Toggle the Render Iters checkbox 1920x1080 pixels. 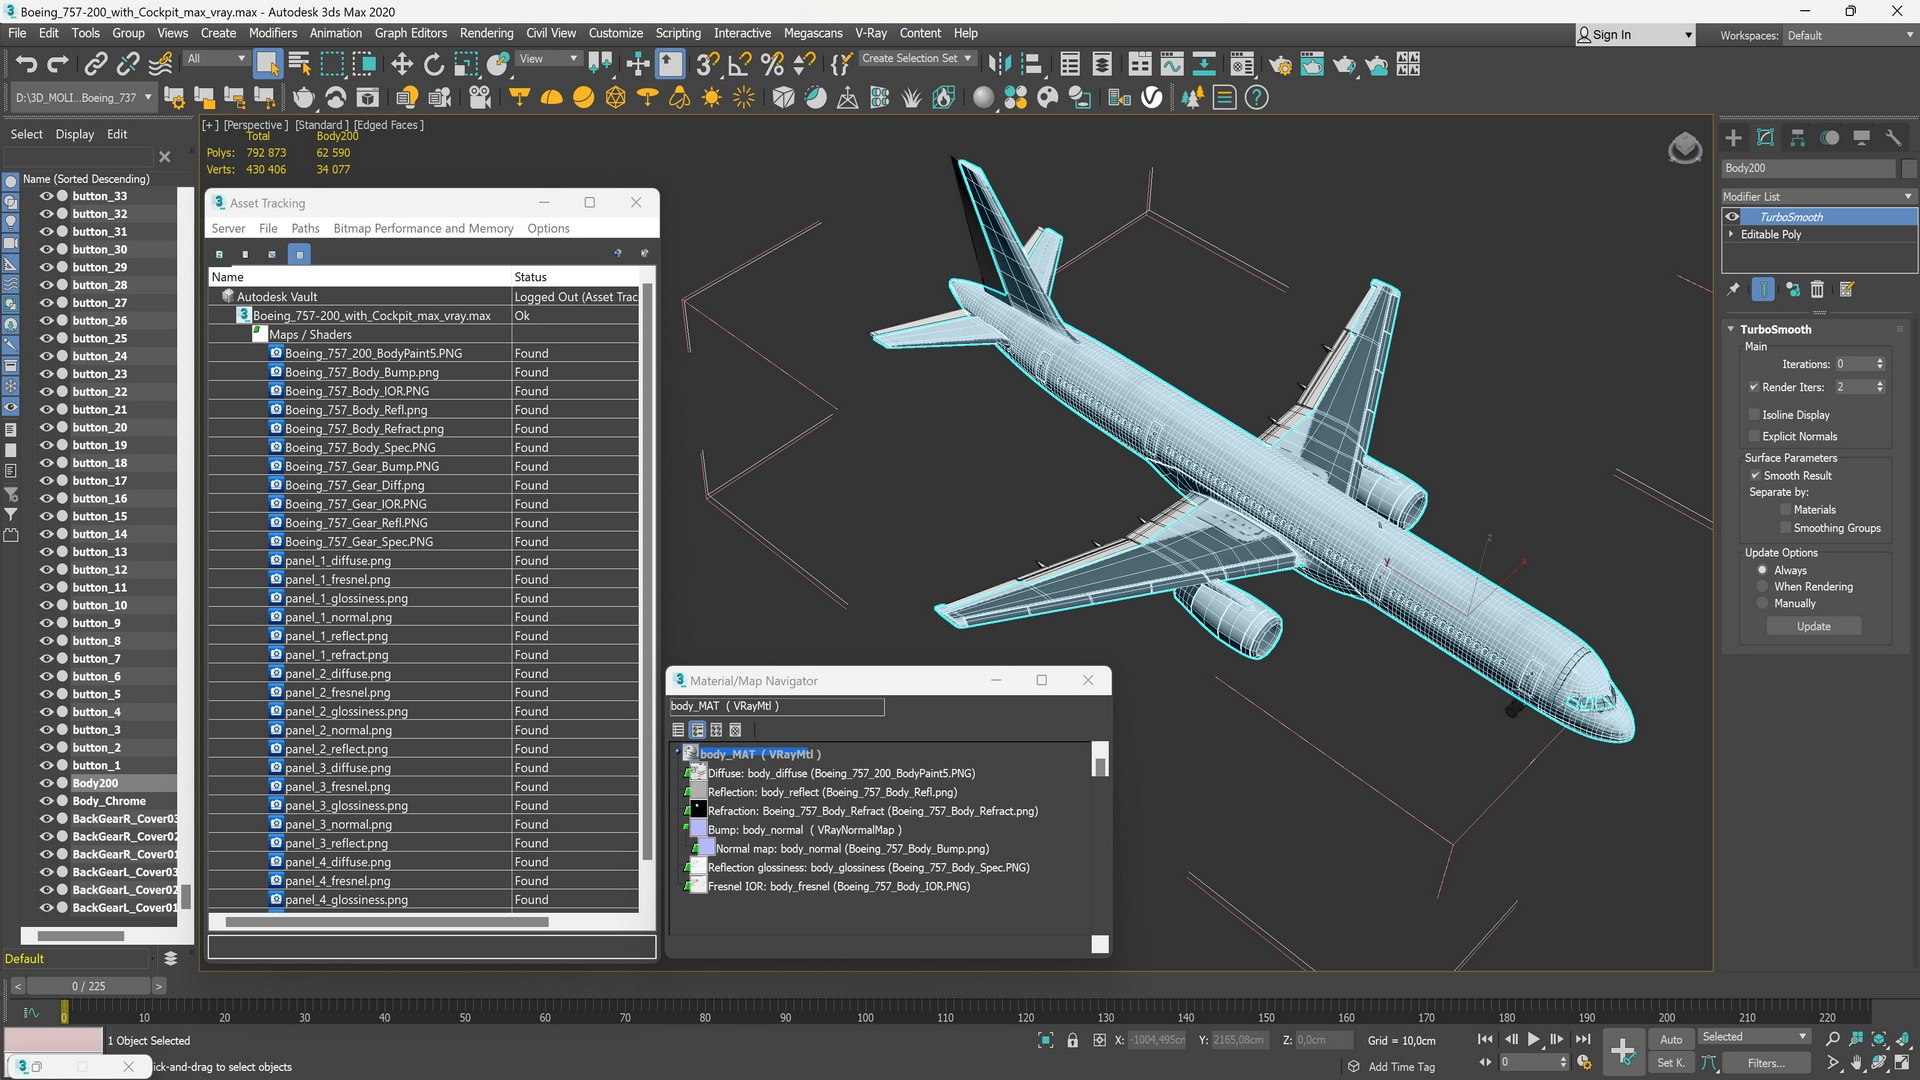tap(1754, 387)
